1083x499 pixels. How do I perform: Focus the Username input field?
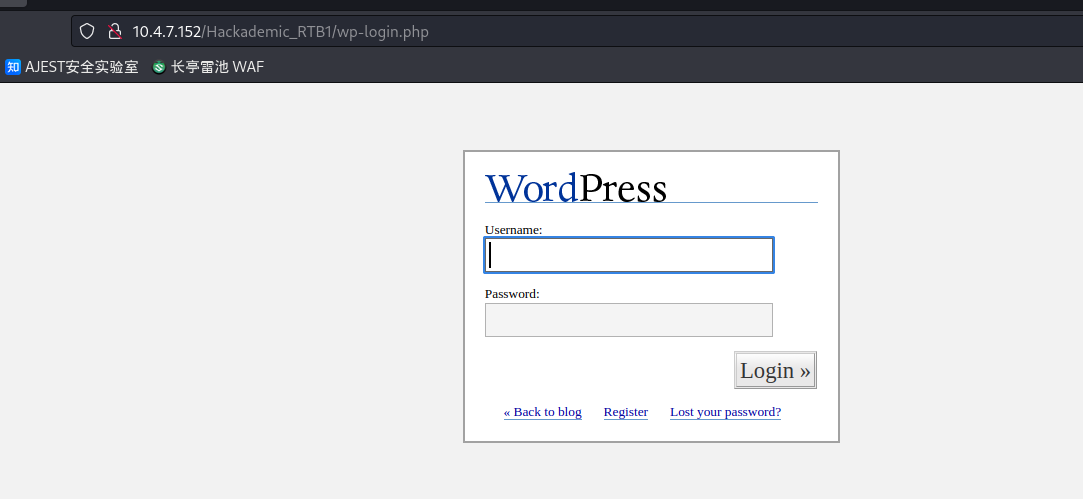click(x=629, y=255)
